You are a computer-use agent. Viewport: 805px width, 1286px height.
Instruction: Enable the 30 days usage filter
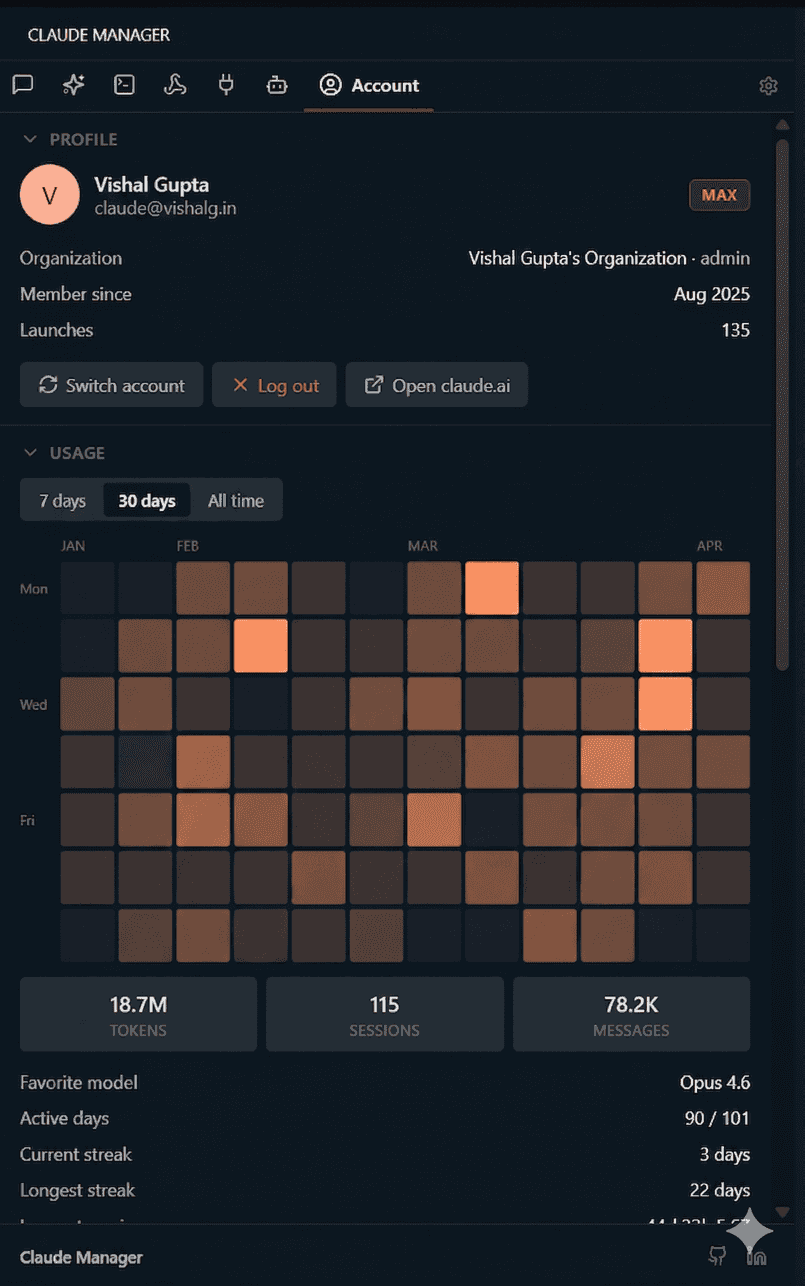pos(146,500)
